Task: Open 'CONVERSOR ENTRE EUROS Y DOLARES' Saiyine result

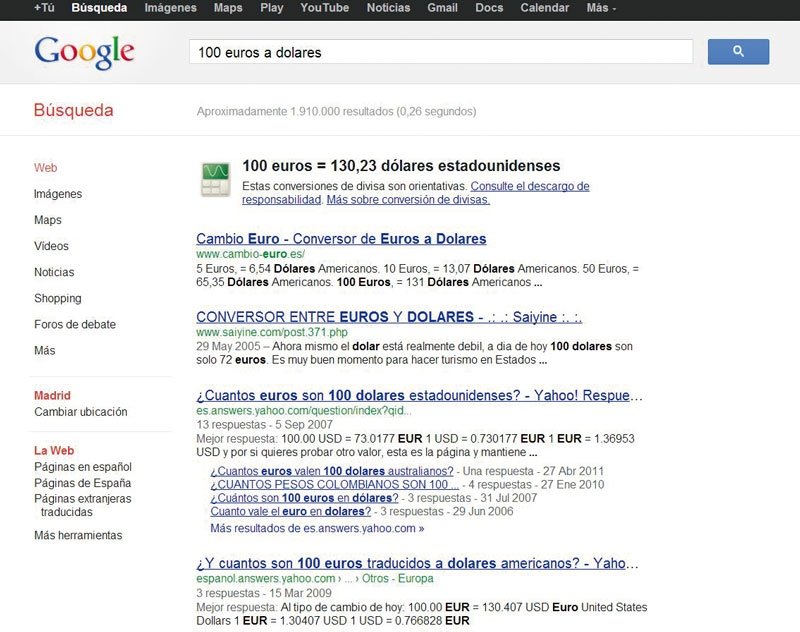Action: pos(389,317)
